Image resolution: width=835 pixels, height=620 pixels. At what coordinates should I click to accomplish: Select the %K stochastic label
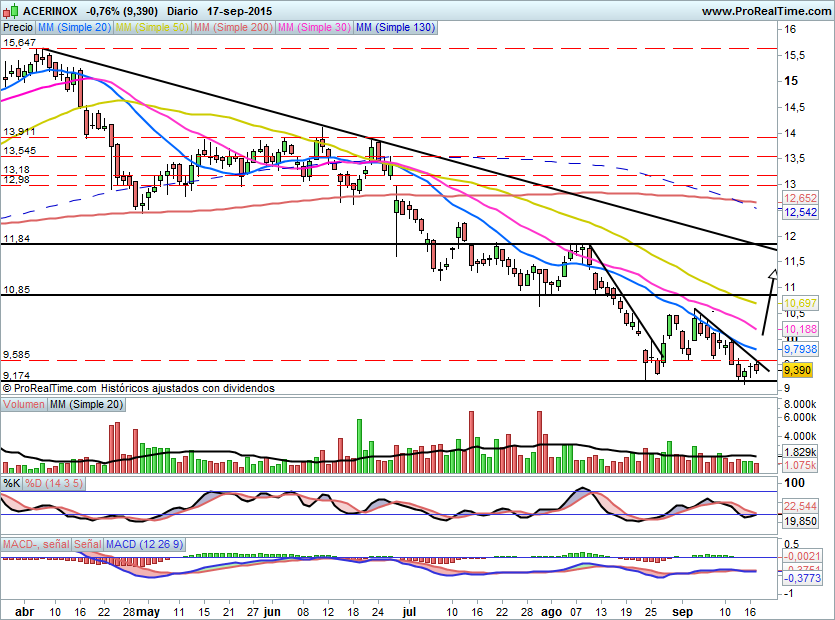[11, 484]
